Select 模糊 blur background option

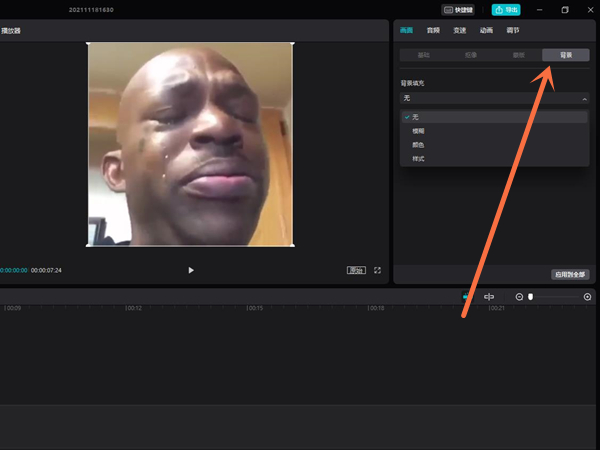pyautogui.click(x=418, y=131)
